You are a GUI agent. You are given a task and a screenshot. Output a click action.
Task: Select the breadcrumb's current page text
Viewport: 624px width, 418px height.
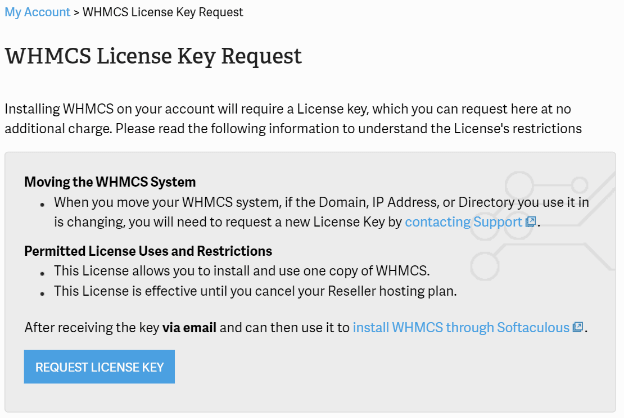(x=162, y=12)
